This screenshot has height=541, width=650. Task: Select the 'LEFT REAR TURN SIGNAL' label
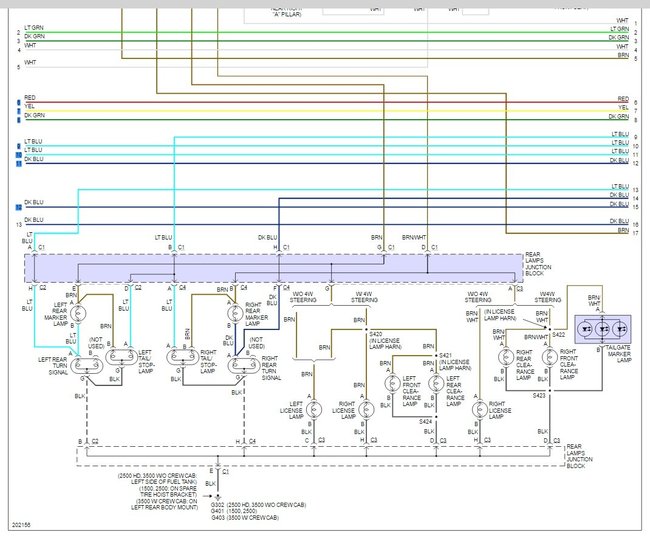pyautogui.click(x=53, y=366)
